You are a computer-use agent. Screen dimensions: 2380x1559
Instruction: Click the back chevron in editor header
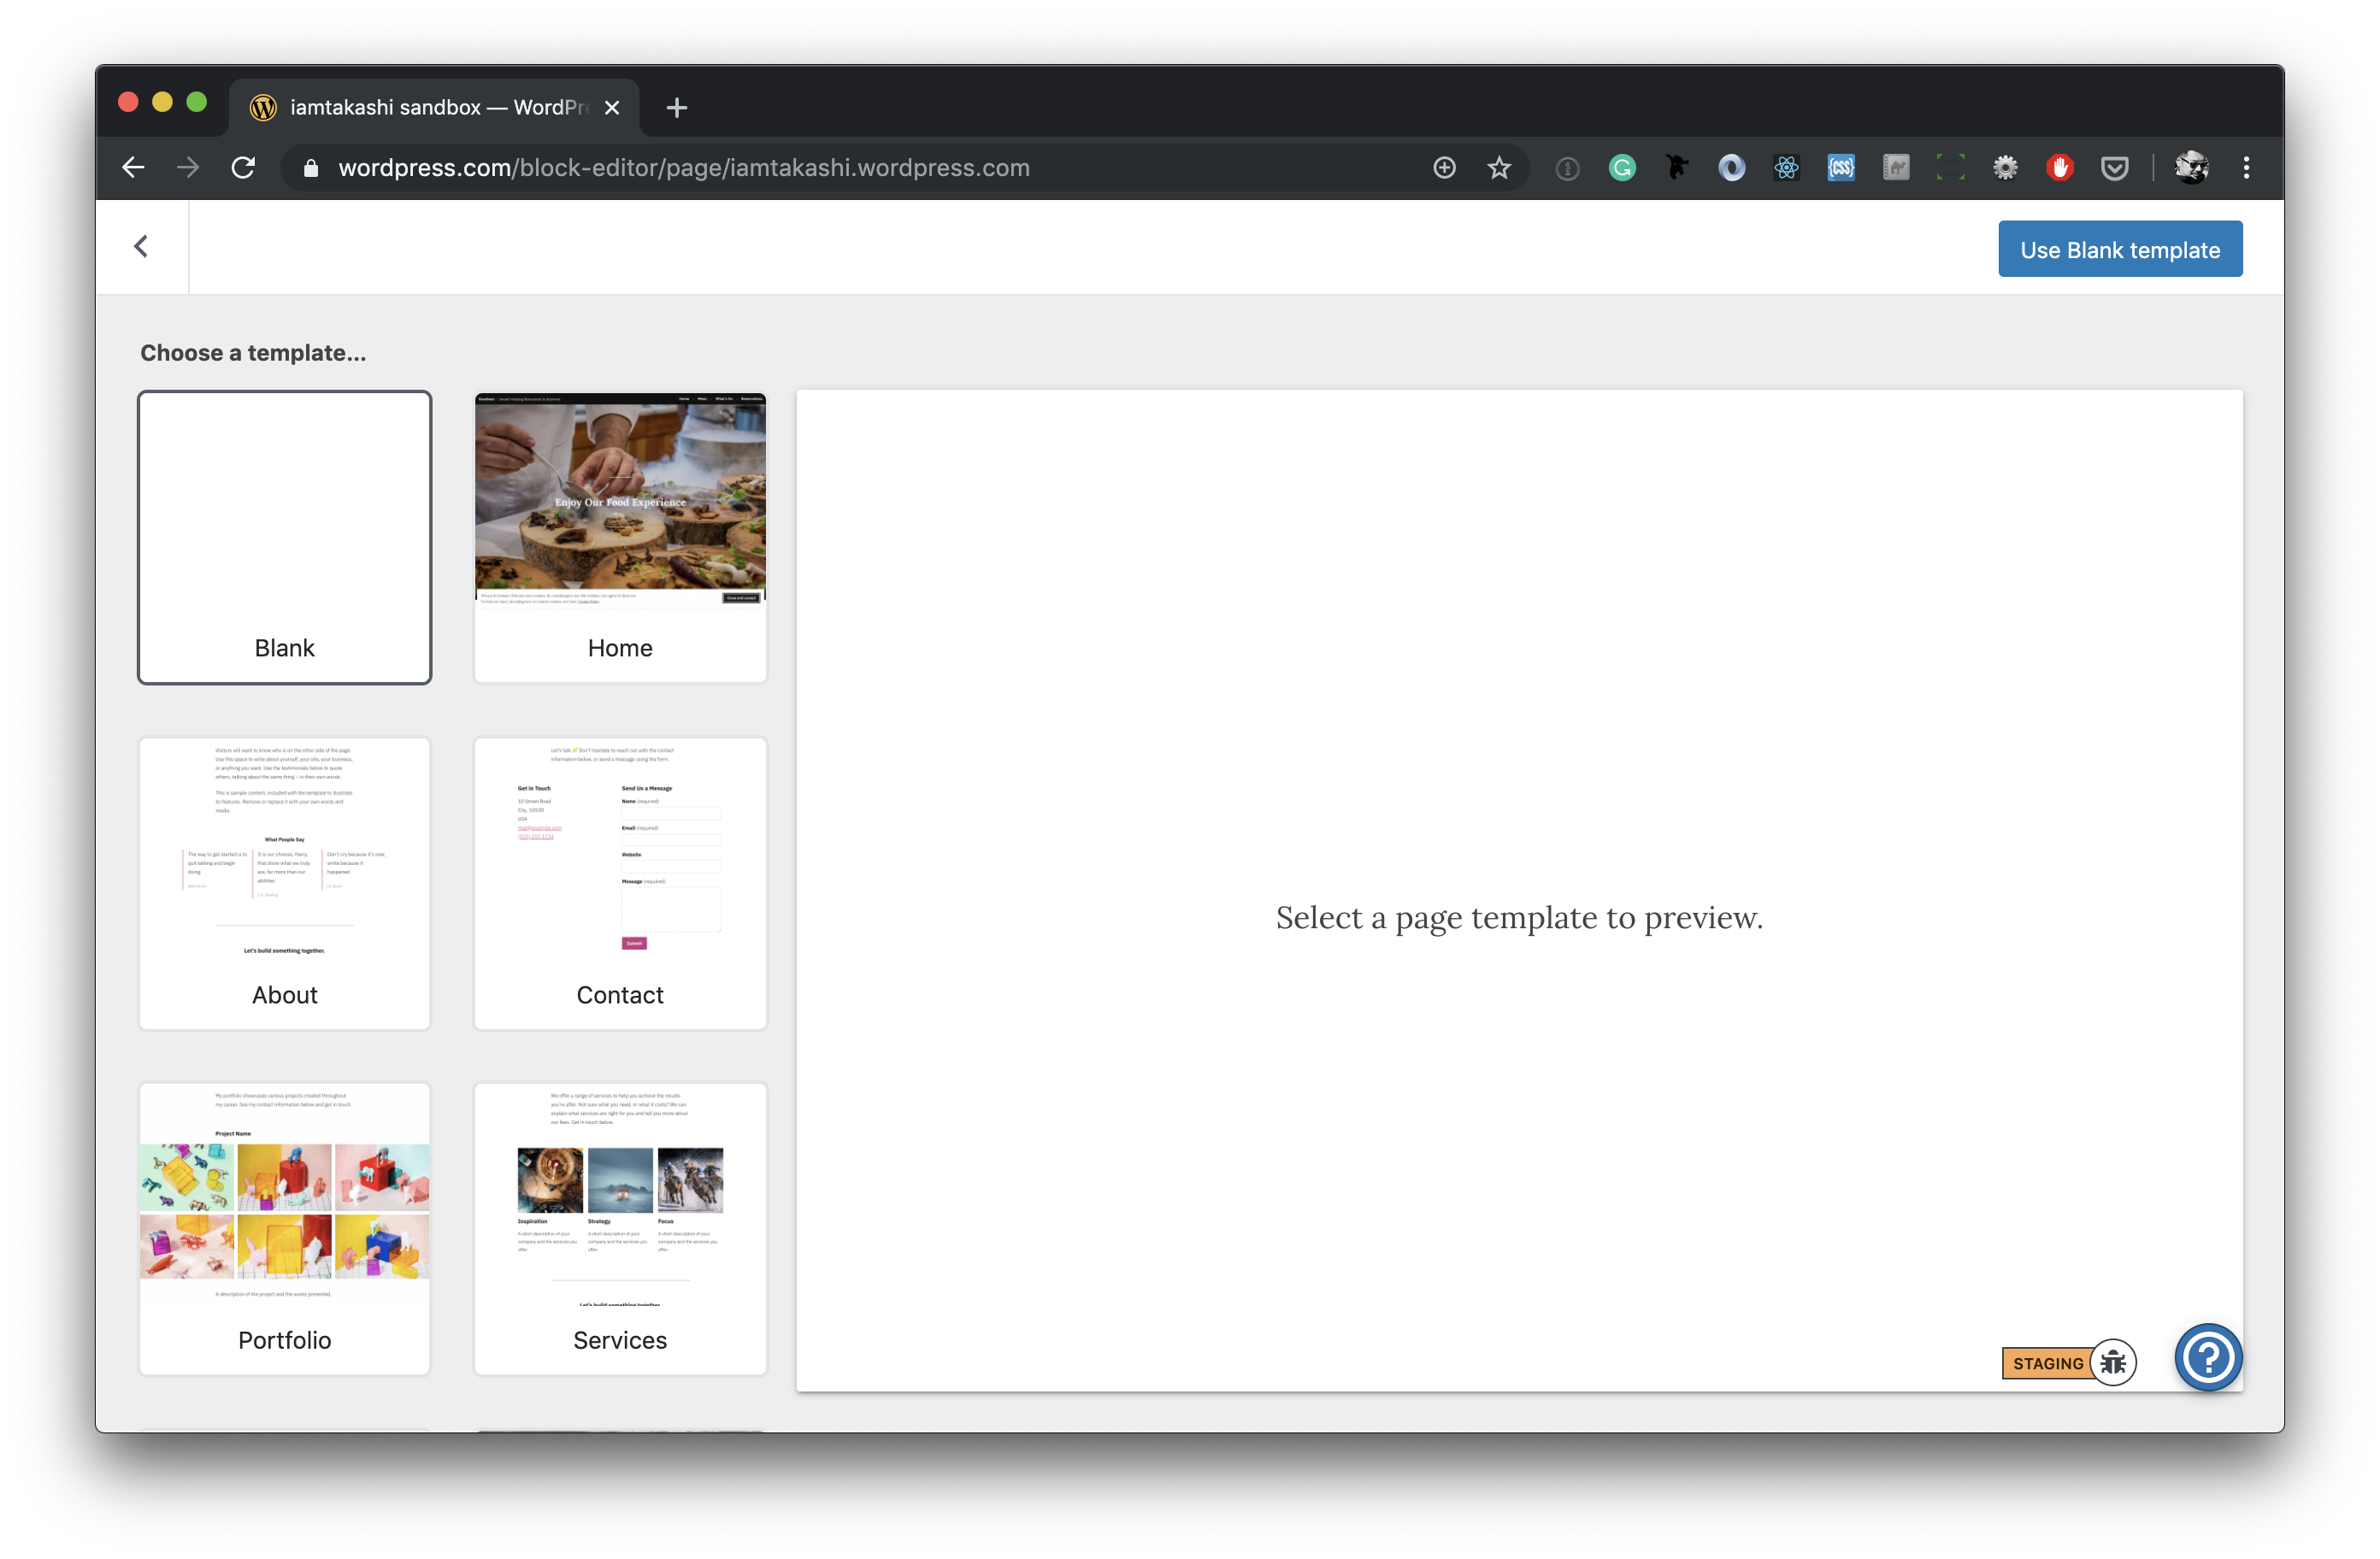141,247
